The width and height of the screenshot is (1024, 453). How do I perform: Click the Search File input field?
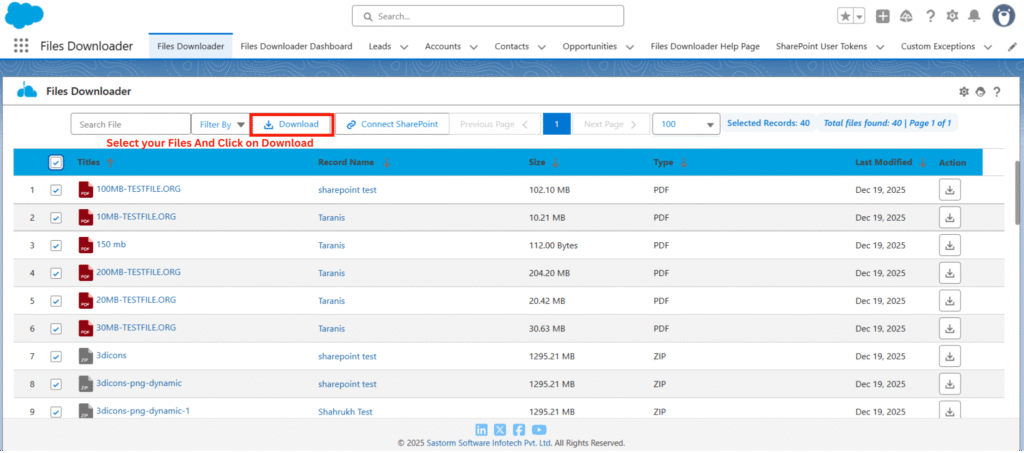coord(131,124)
